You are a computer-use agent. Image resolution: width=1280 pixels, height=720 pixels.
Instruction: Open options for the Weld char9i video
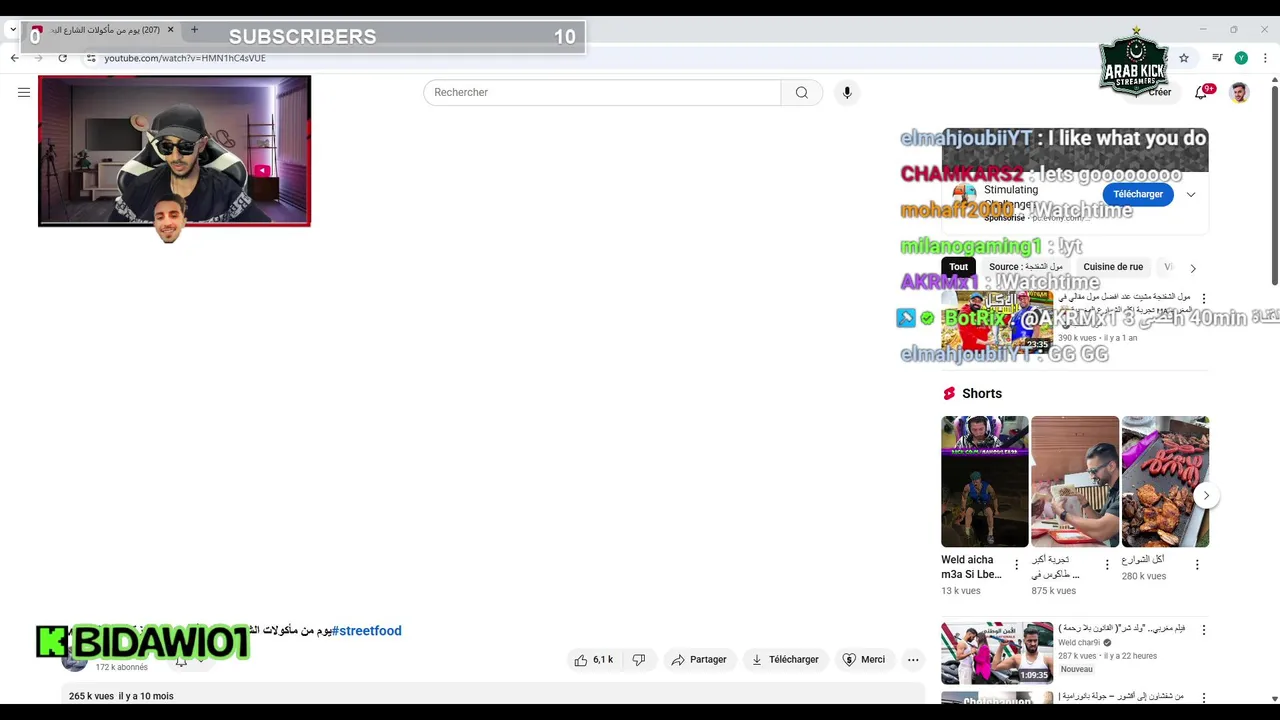1204,631
